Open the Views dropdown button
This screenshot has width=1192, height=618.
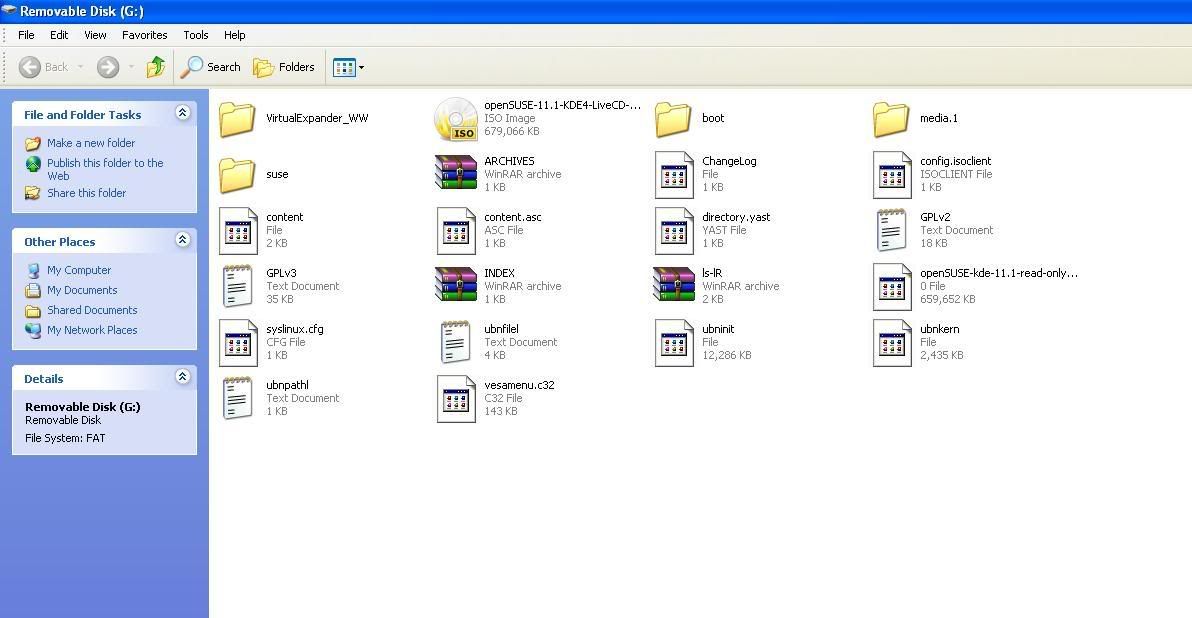[348, 68]
